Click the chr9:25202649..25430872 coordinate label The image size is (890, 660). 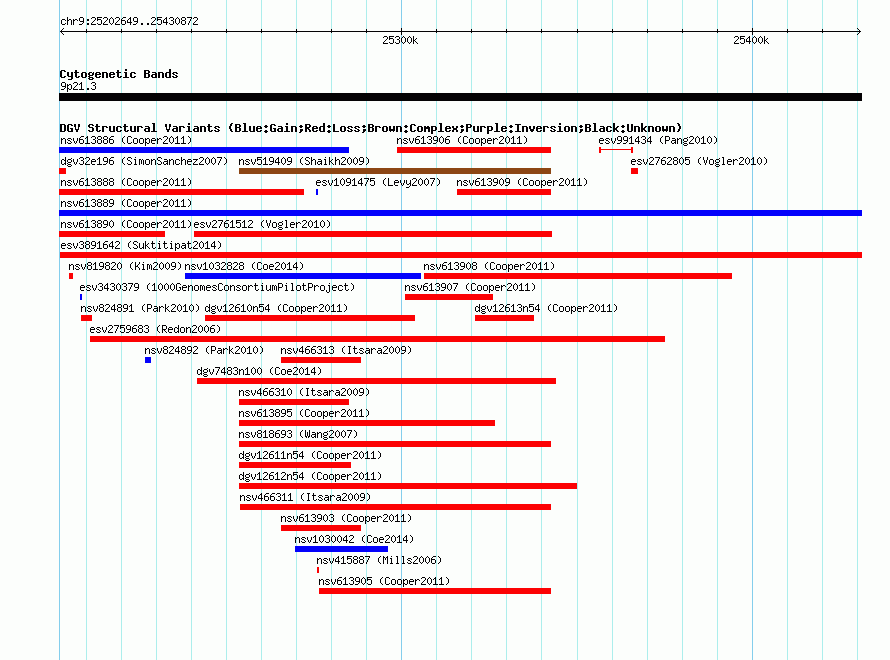(129, 21)
